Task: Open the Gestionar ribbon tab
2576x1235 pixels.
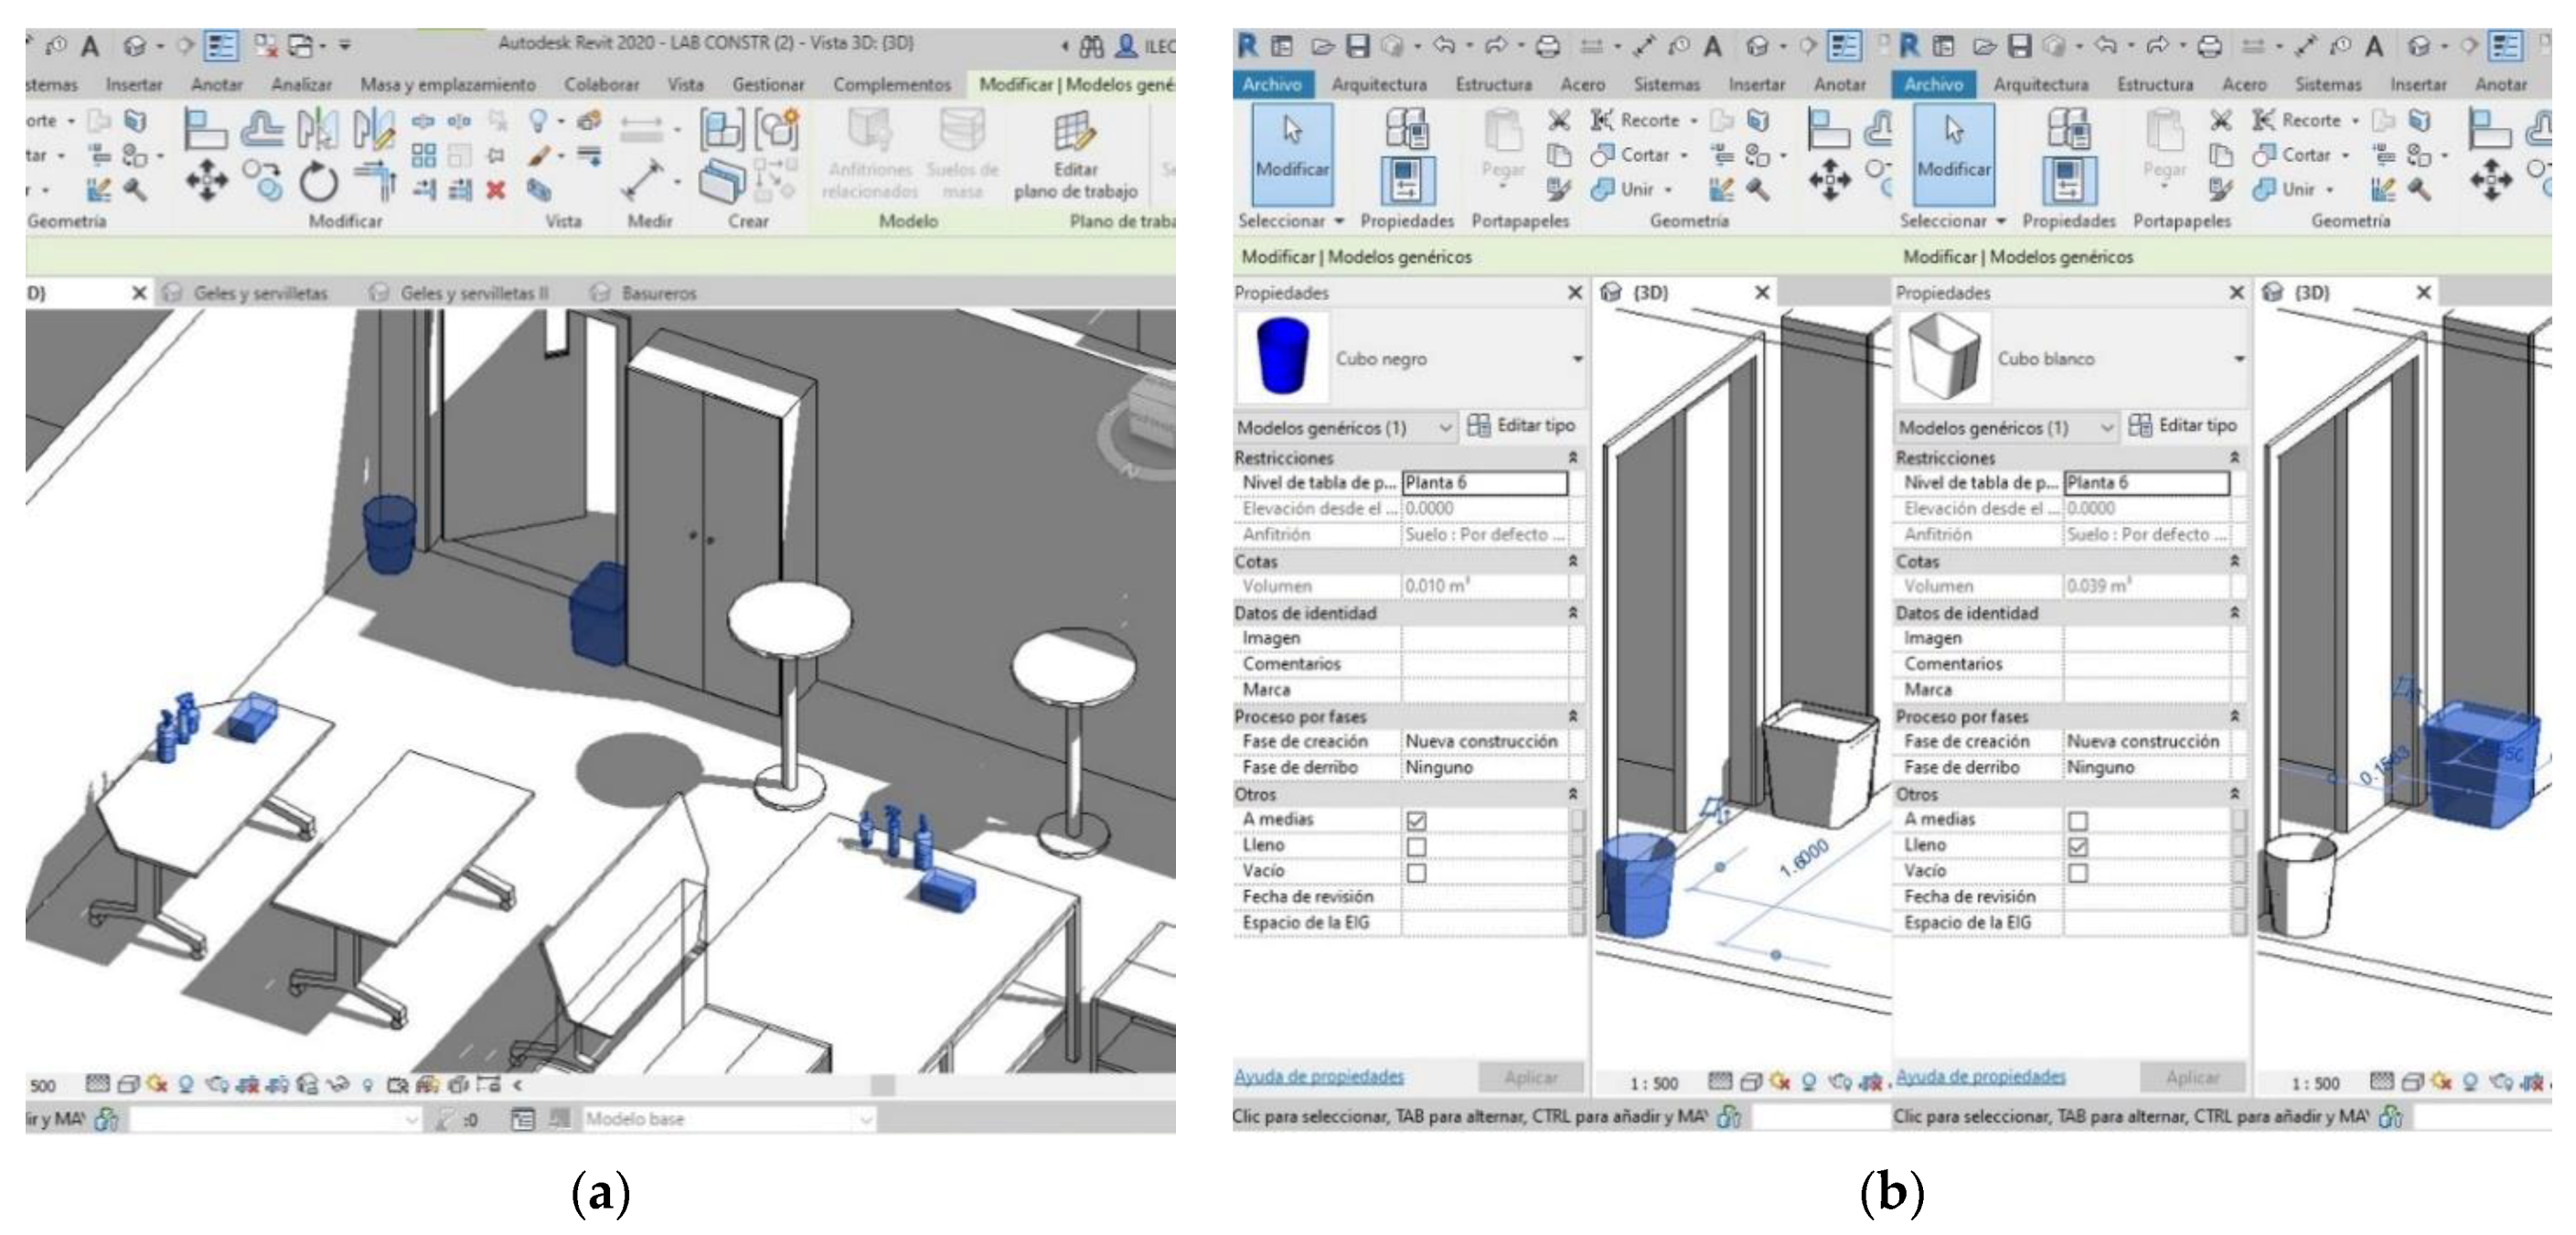Action: point(768,85)
